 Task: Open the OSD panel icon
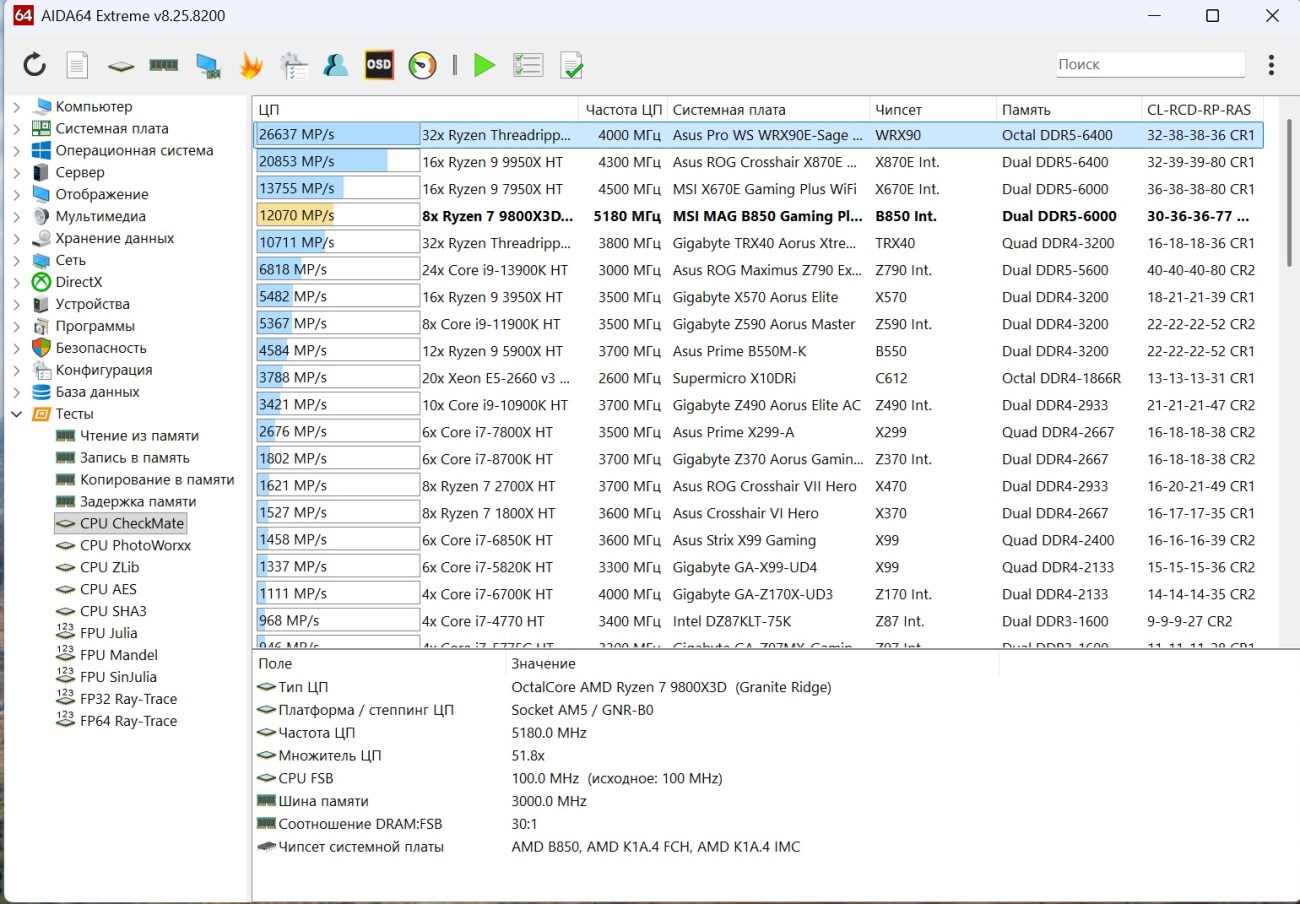pos(379,65)
